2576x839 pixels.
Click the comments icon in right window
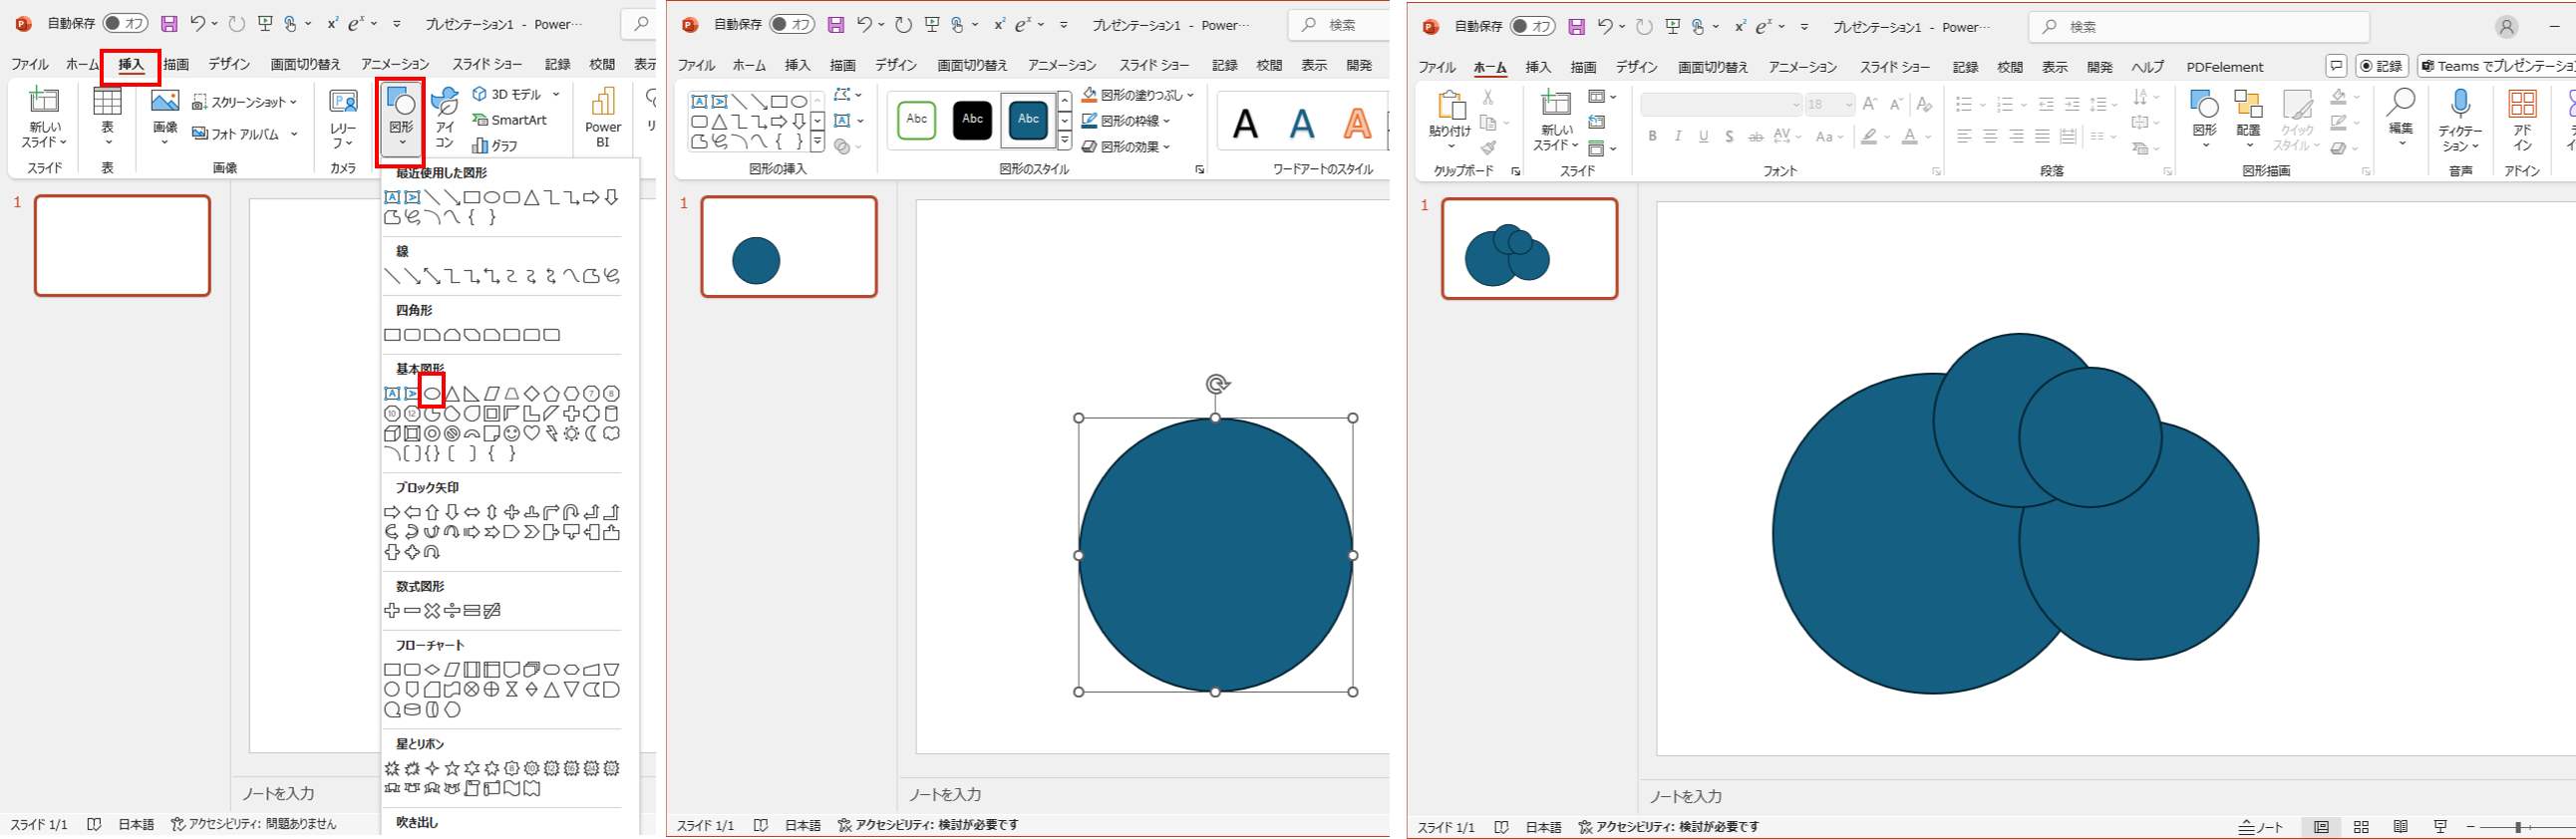pyautogui.click(x=2336, y=66)
